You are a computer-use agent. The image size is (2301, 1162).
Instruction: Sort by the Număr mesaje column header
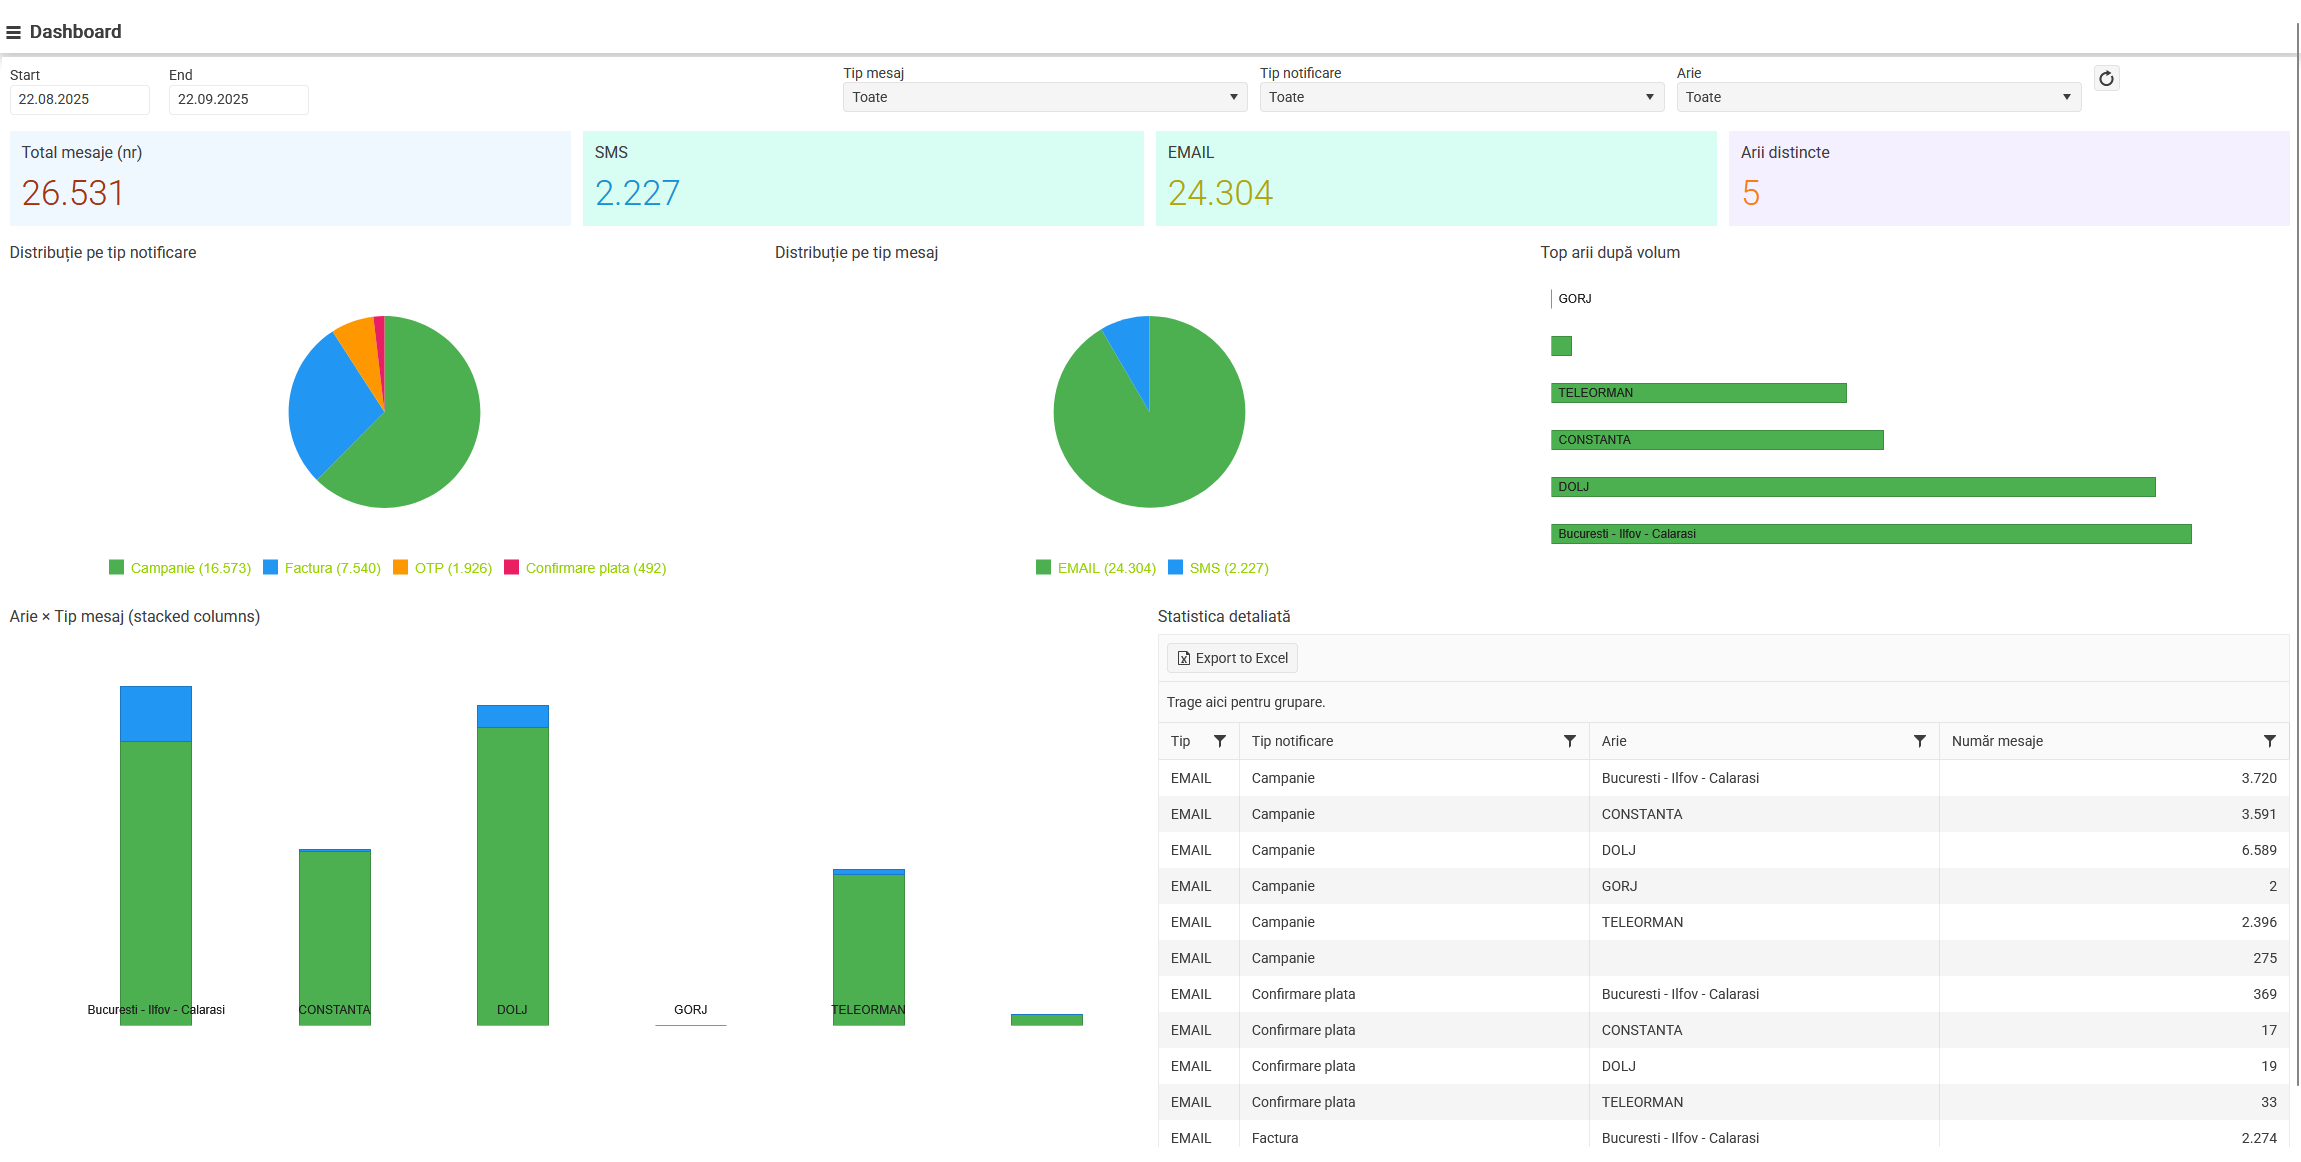1997,741
